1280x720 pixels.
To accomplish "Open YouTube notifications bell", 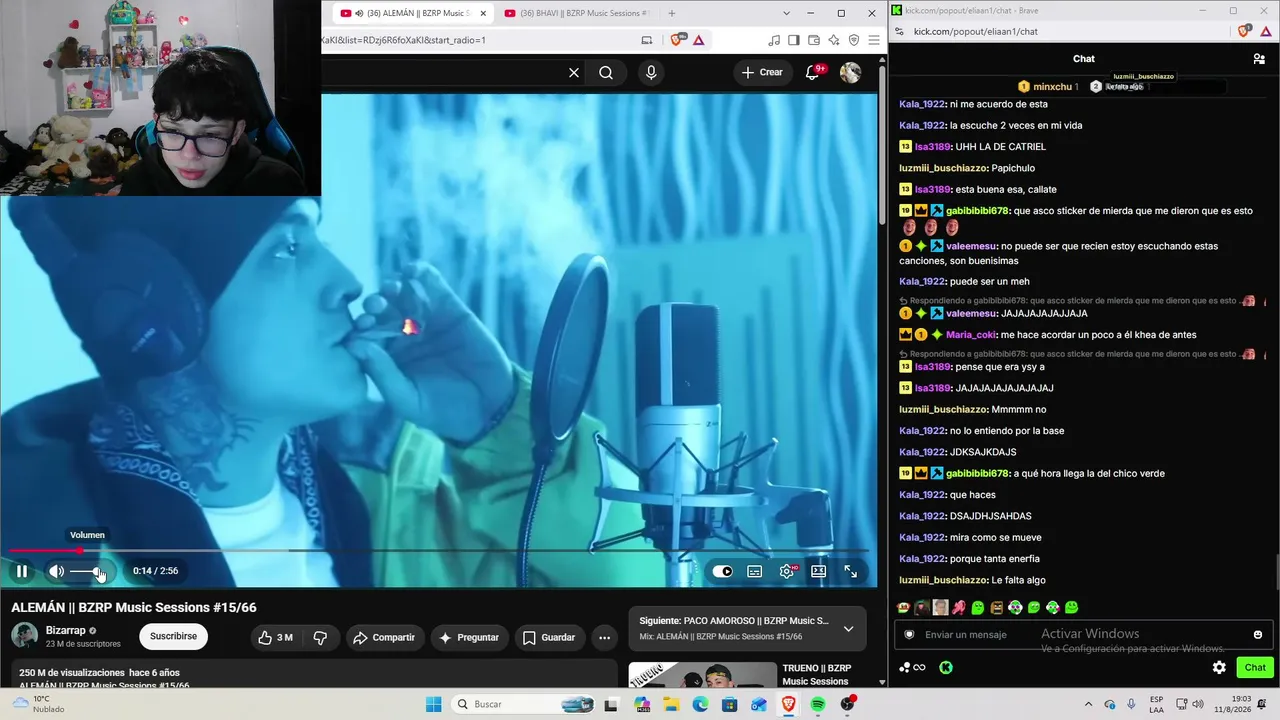I will point(813,72).
